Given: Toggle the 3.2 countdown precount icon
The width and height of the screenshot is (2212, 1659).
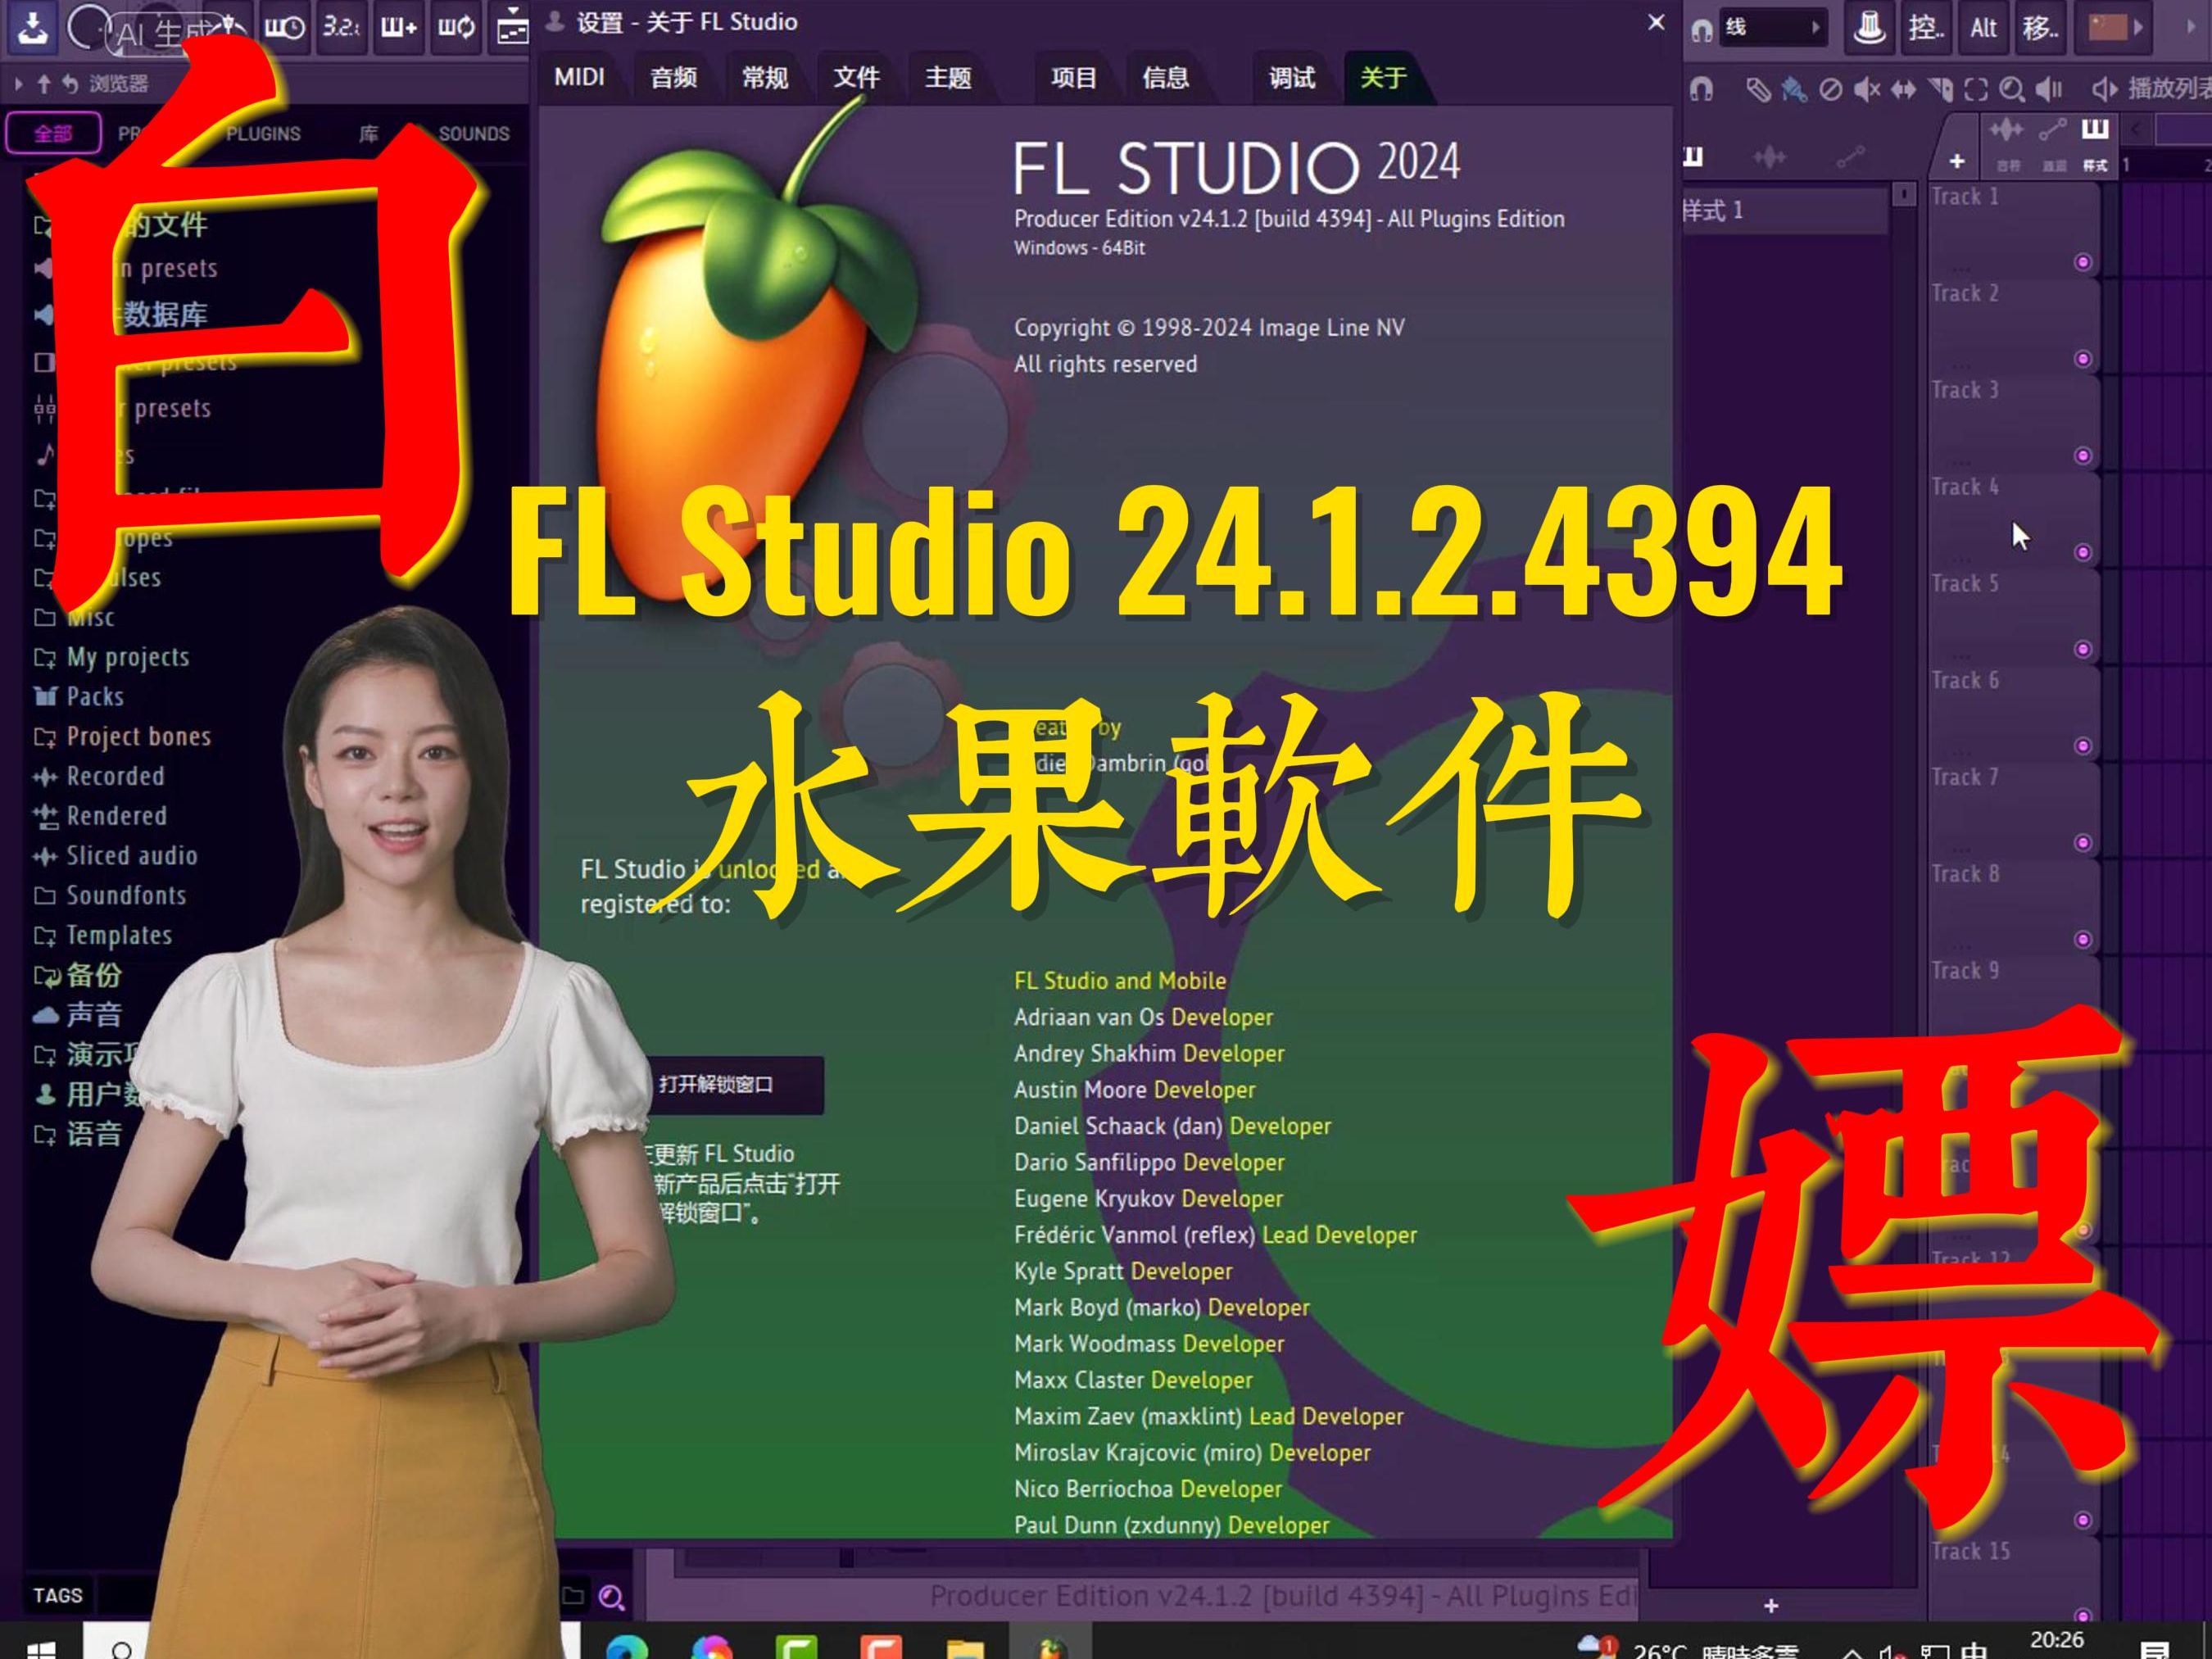Looking at the screenshot, I should coord(341,27).
